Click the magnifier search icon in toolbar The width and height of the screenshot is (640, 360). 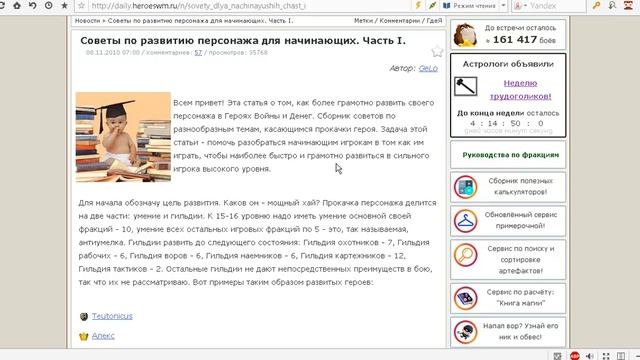[612, 6]
